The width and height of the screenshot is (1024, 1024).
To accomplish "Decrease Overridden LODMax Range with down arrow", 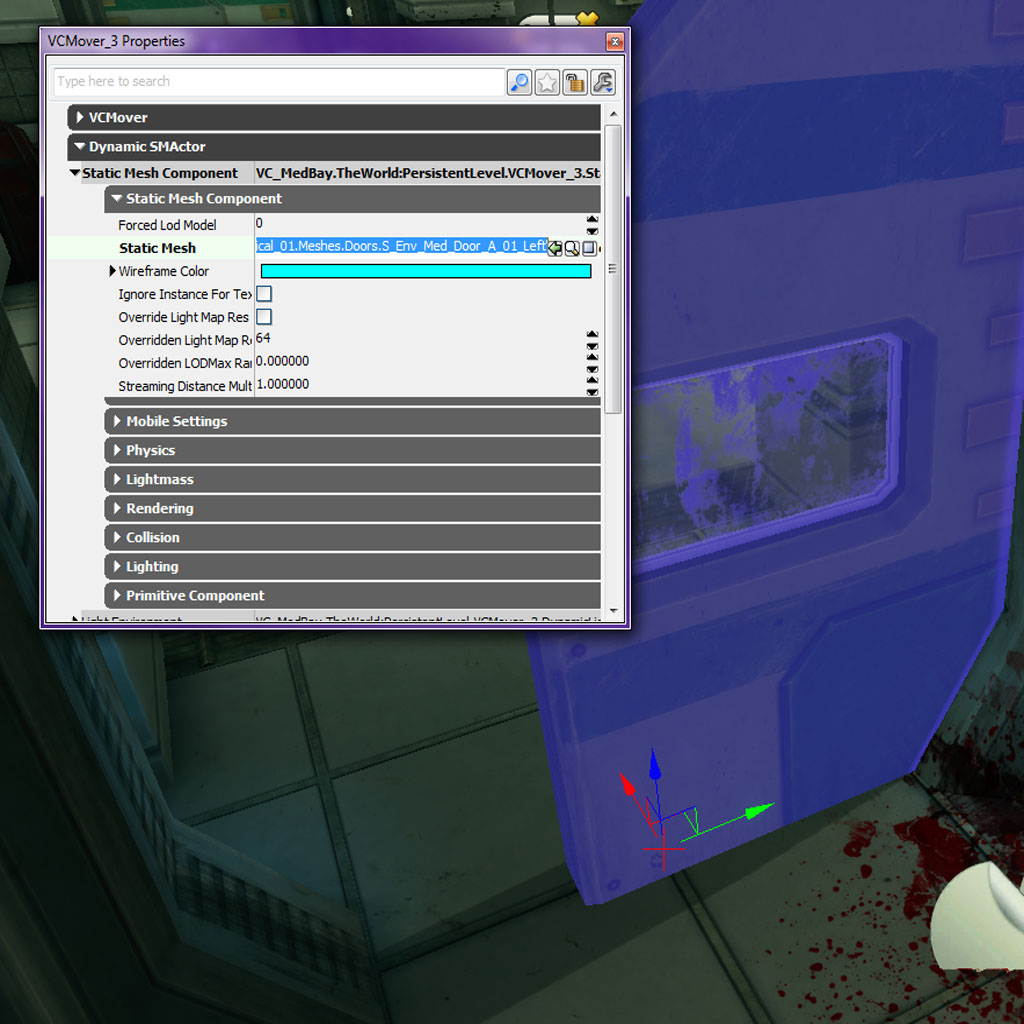I will 592,368.
